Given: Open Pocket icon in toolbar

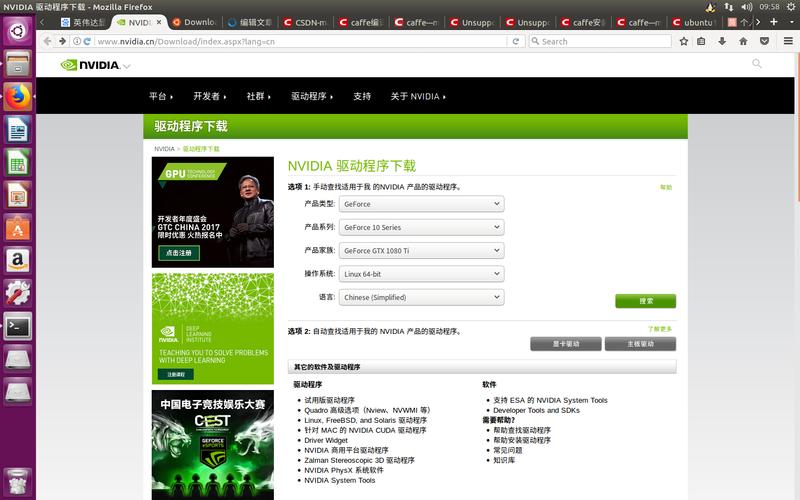Looking at the screenshot, I should [x=764, y=41].
